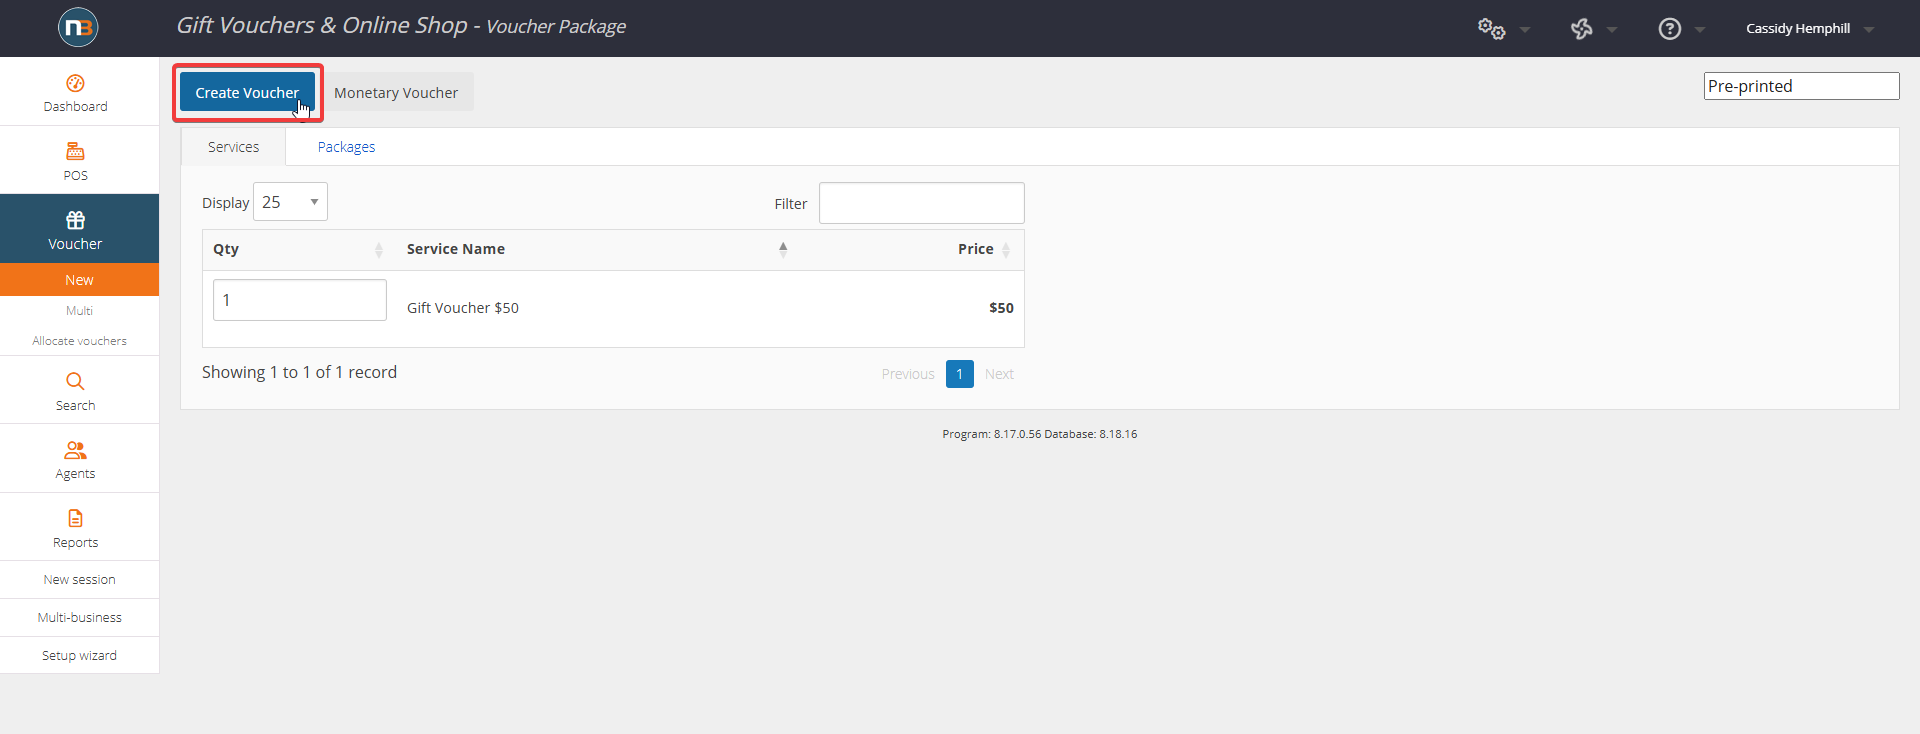Open the help question mark icon

coord(1669,29)
